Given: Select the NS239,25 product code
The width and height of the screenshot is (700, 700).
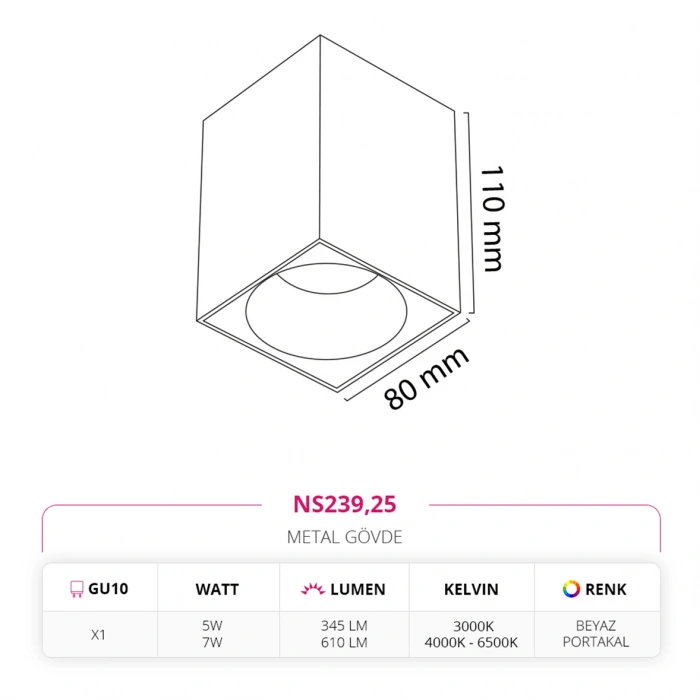Looking at the screenshot, I should coord(344,505).
